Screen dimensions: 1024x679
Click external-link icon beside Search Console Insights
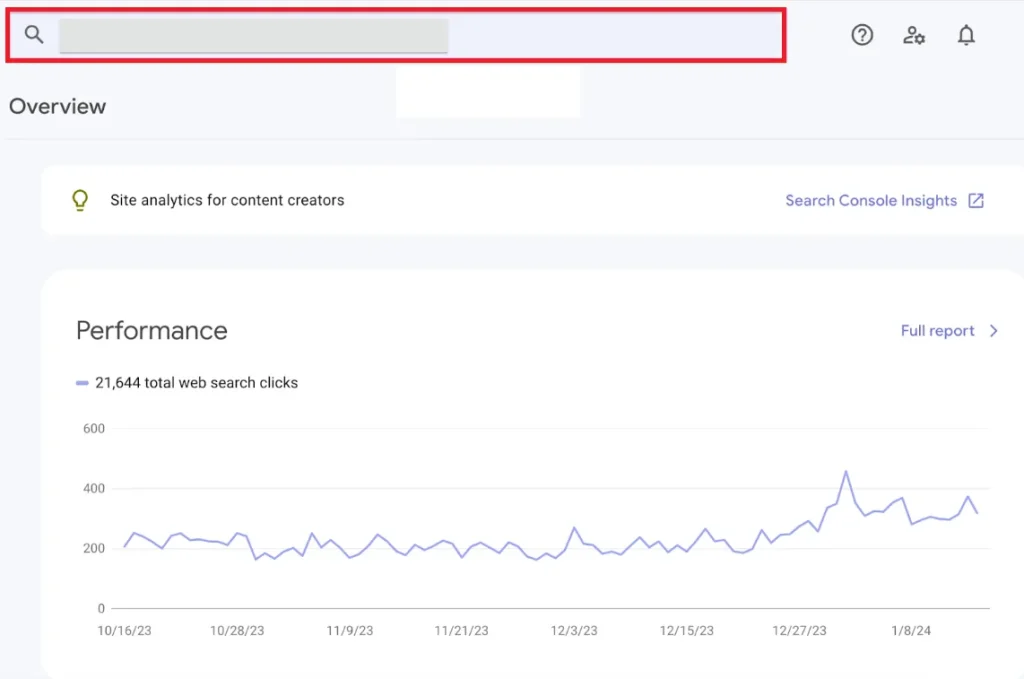coord(976,200)
